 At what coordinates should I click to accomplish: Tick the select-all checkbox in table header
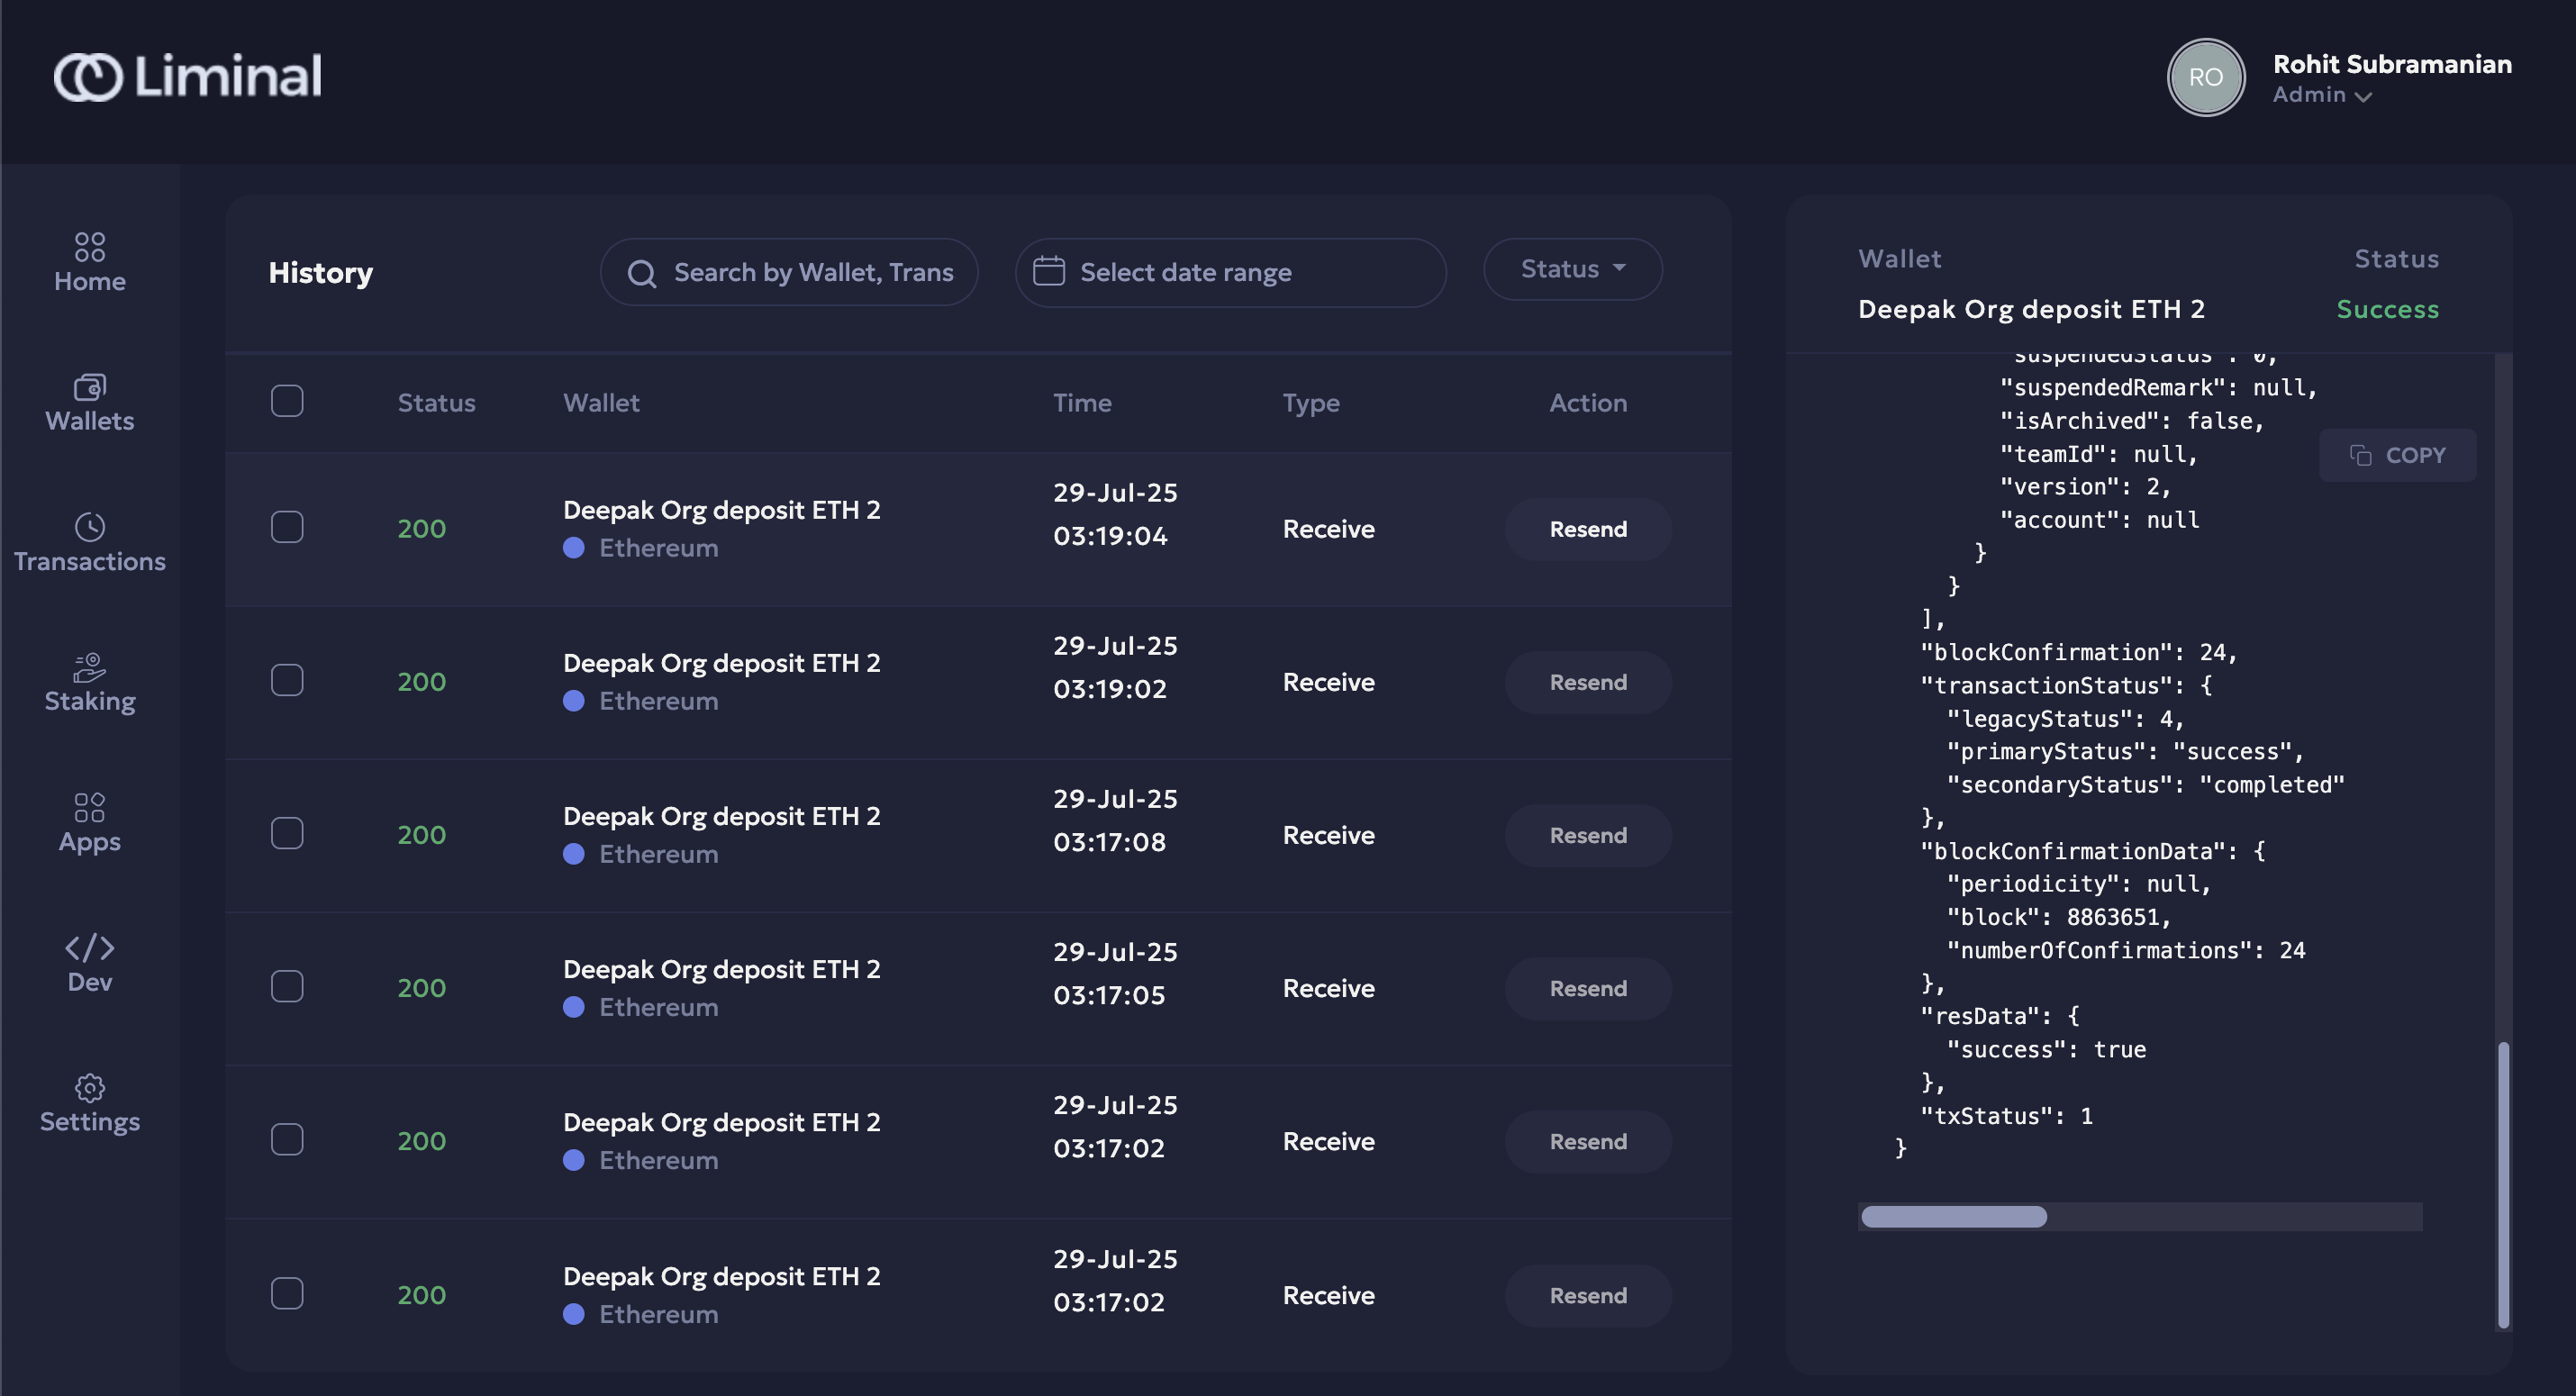point(287,401)
